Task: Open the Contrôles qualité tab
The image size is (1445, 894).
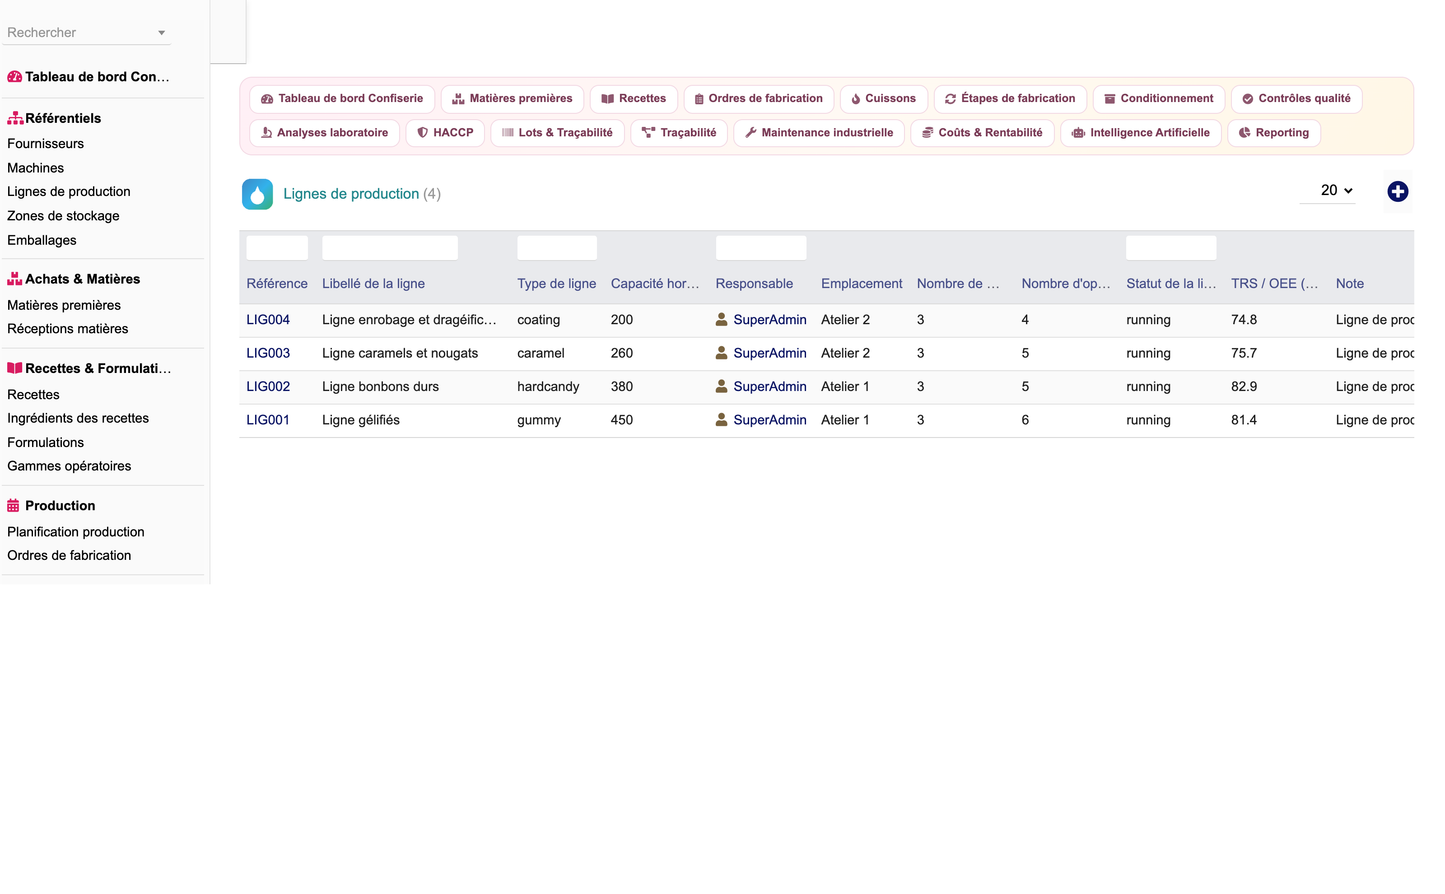Action: click(x=1296, y=99)
